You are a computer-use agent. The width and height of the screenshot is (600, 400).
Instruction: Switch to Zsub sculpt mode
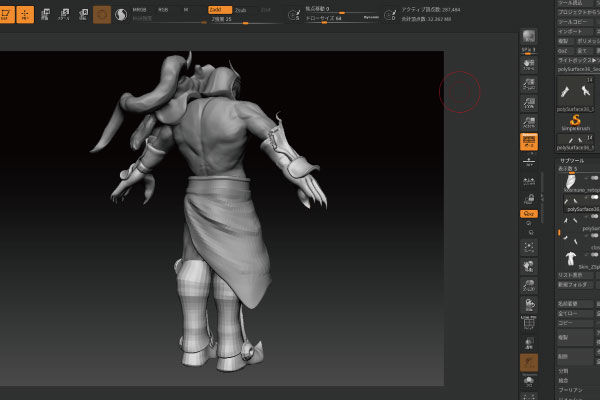(x=241, y=10)
